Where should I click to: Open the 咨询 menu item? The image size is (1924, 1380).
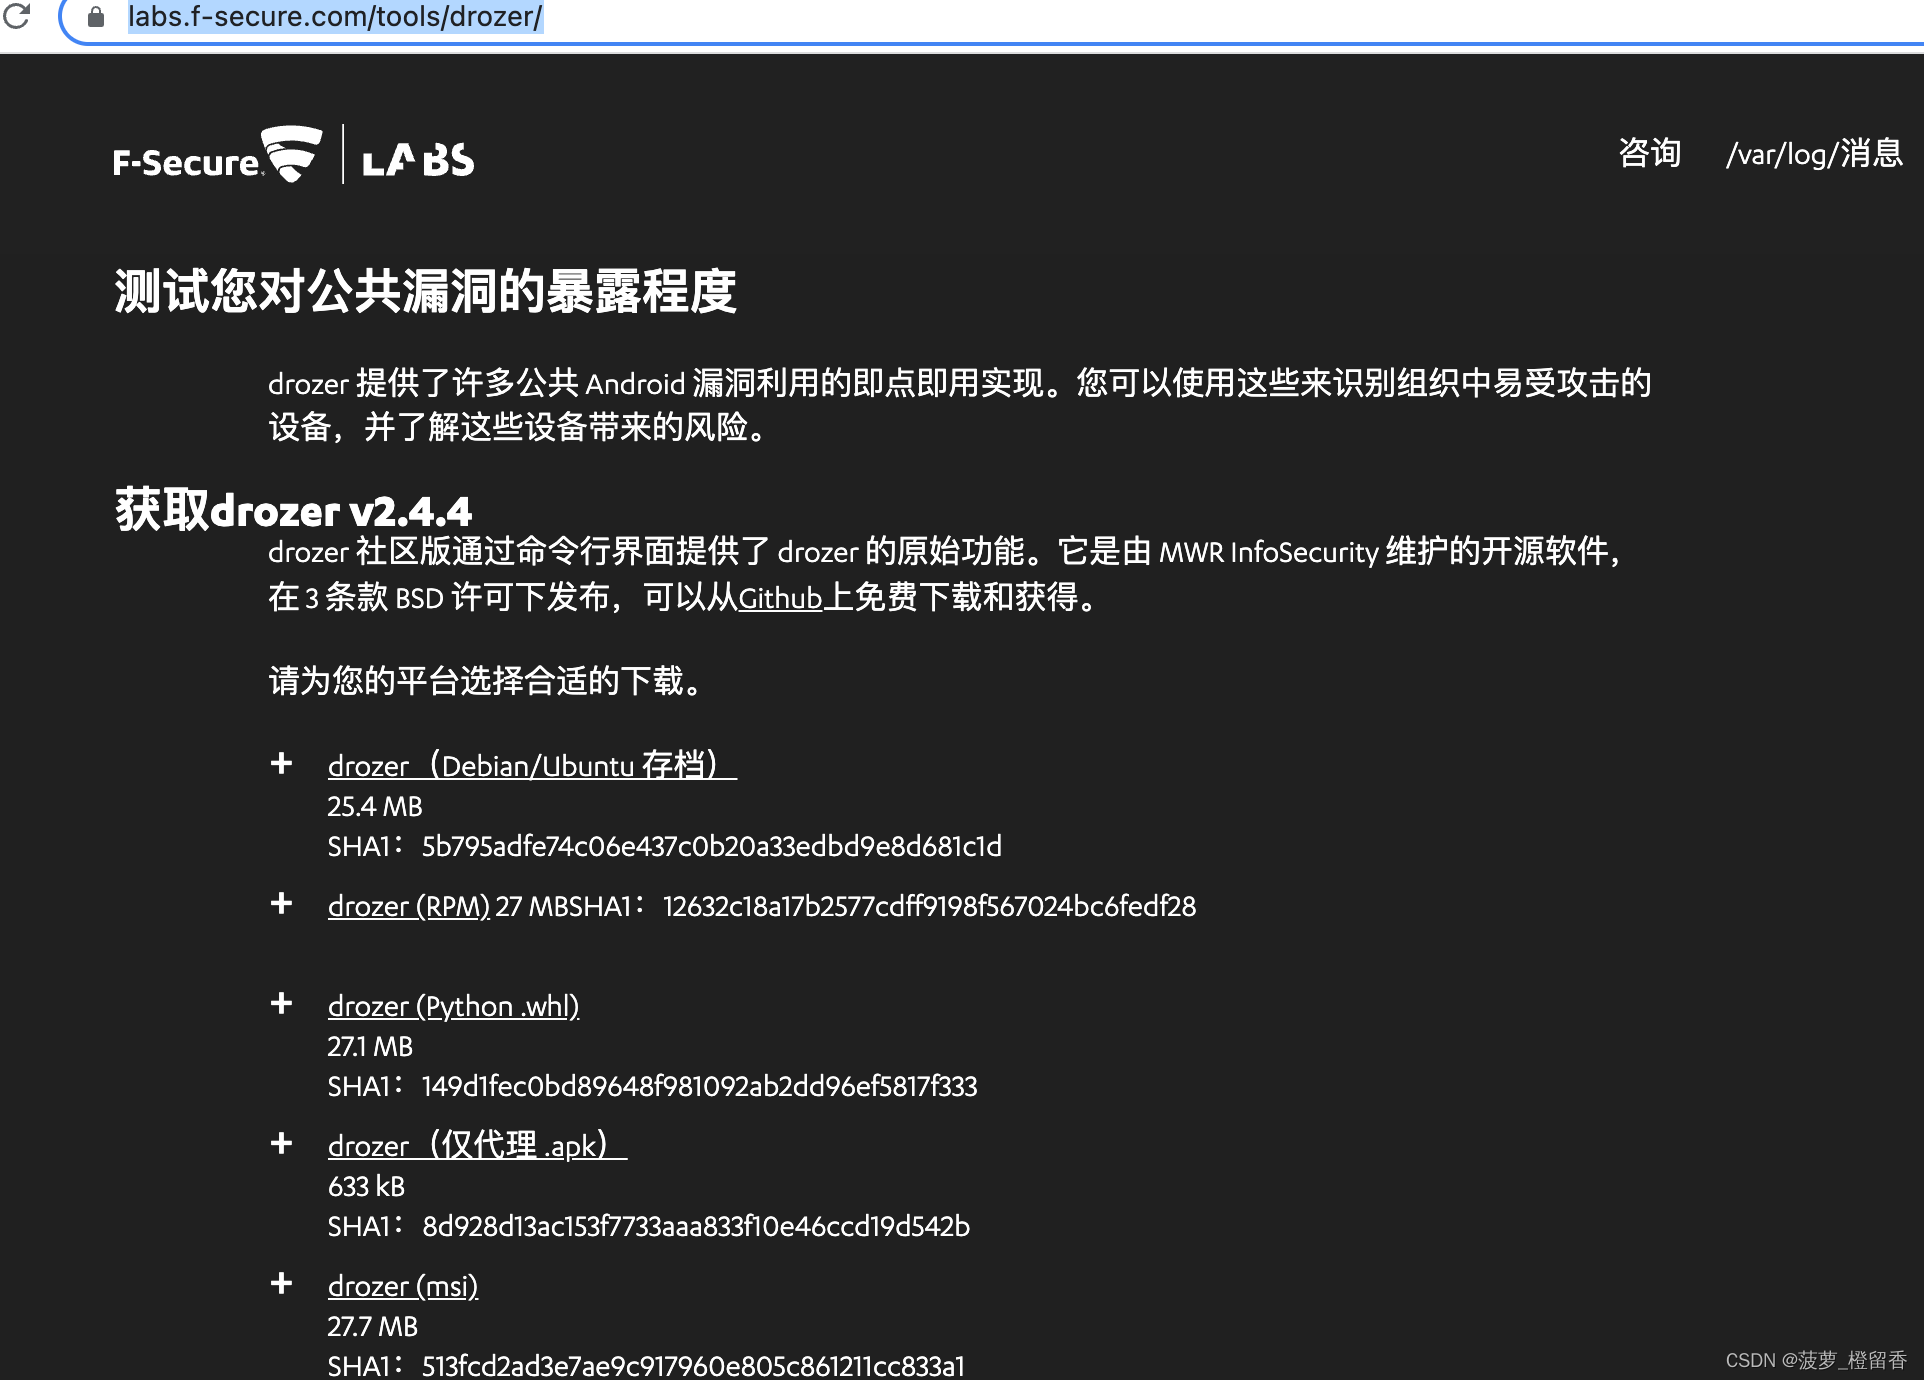[x=1650, y=155]
